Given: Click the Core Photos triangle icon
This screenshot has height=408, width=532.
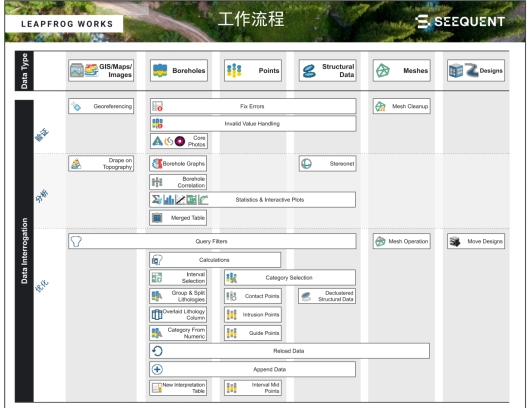Looking at the screenshot, I should [157, 141].
